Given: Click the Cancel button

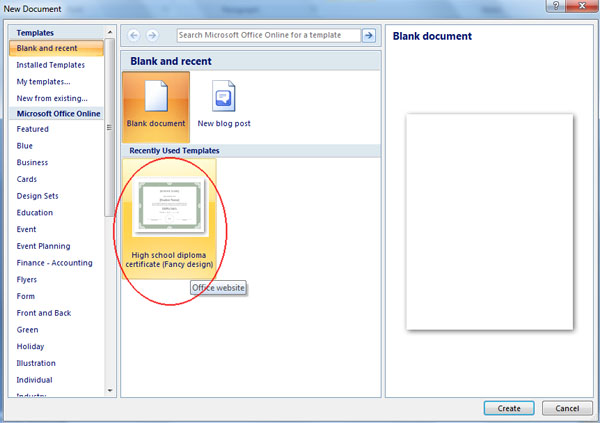Looking at the screenshot, I should pyautogui.click(x=567, y=408).
